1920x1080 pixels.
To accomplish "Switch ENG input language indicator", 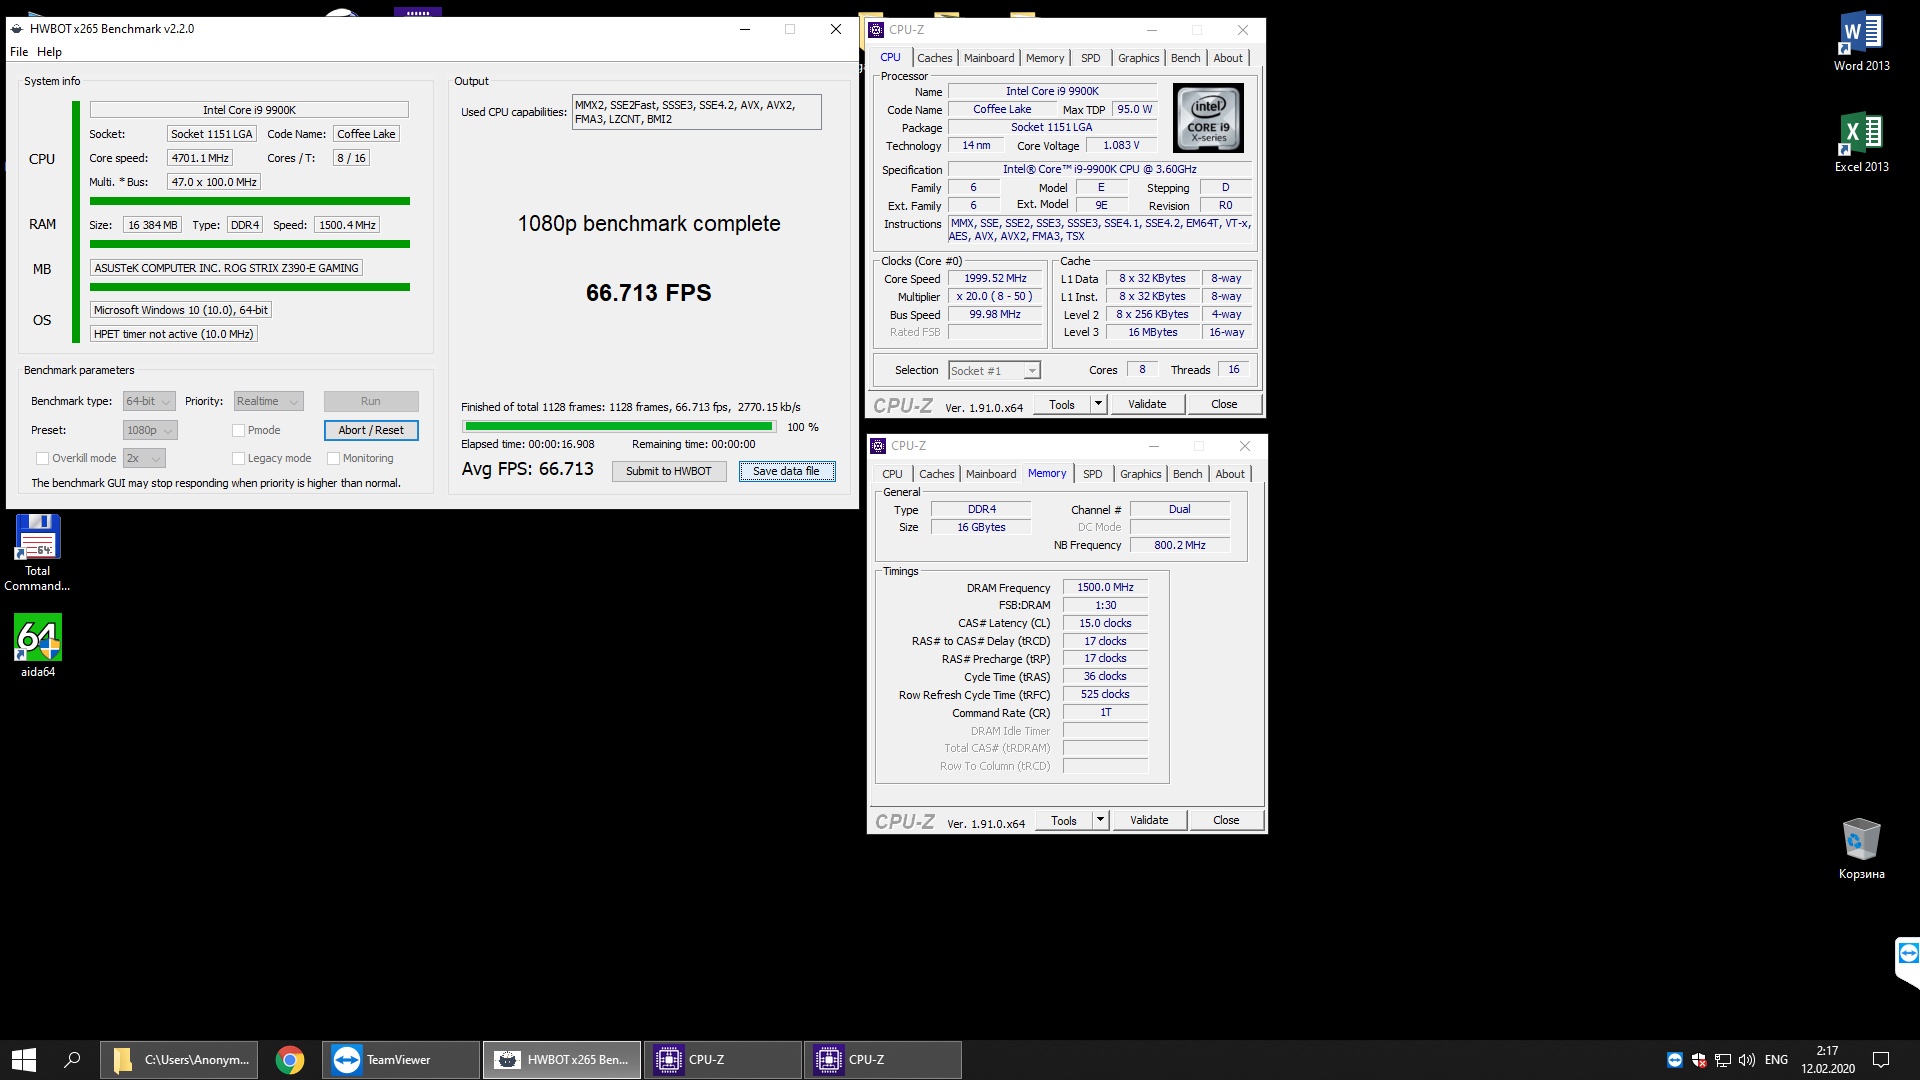I will coord(1777,1060).
